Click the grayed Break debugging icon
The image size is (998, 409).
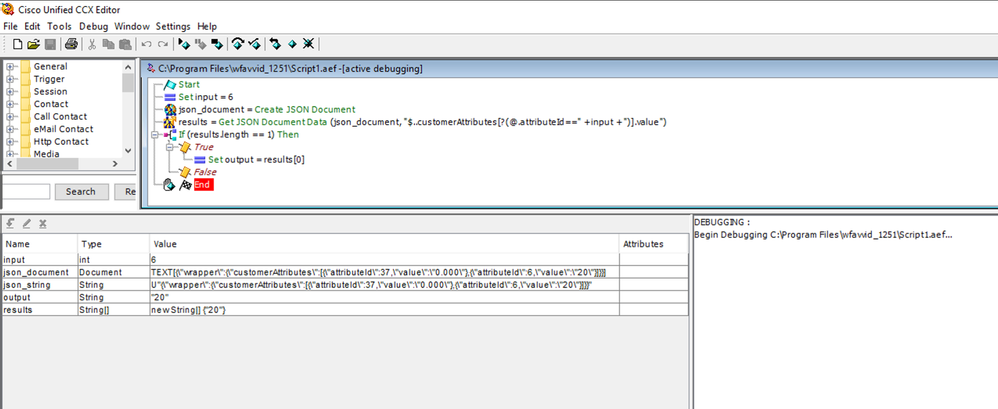pos(200,44)
